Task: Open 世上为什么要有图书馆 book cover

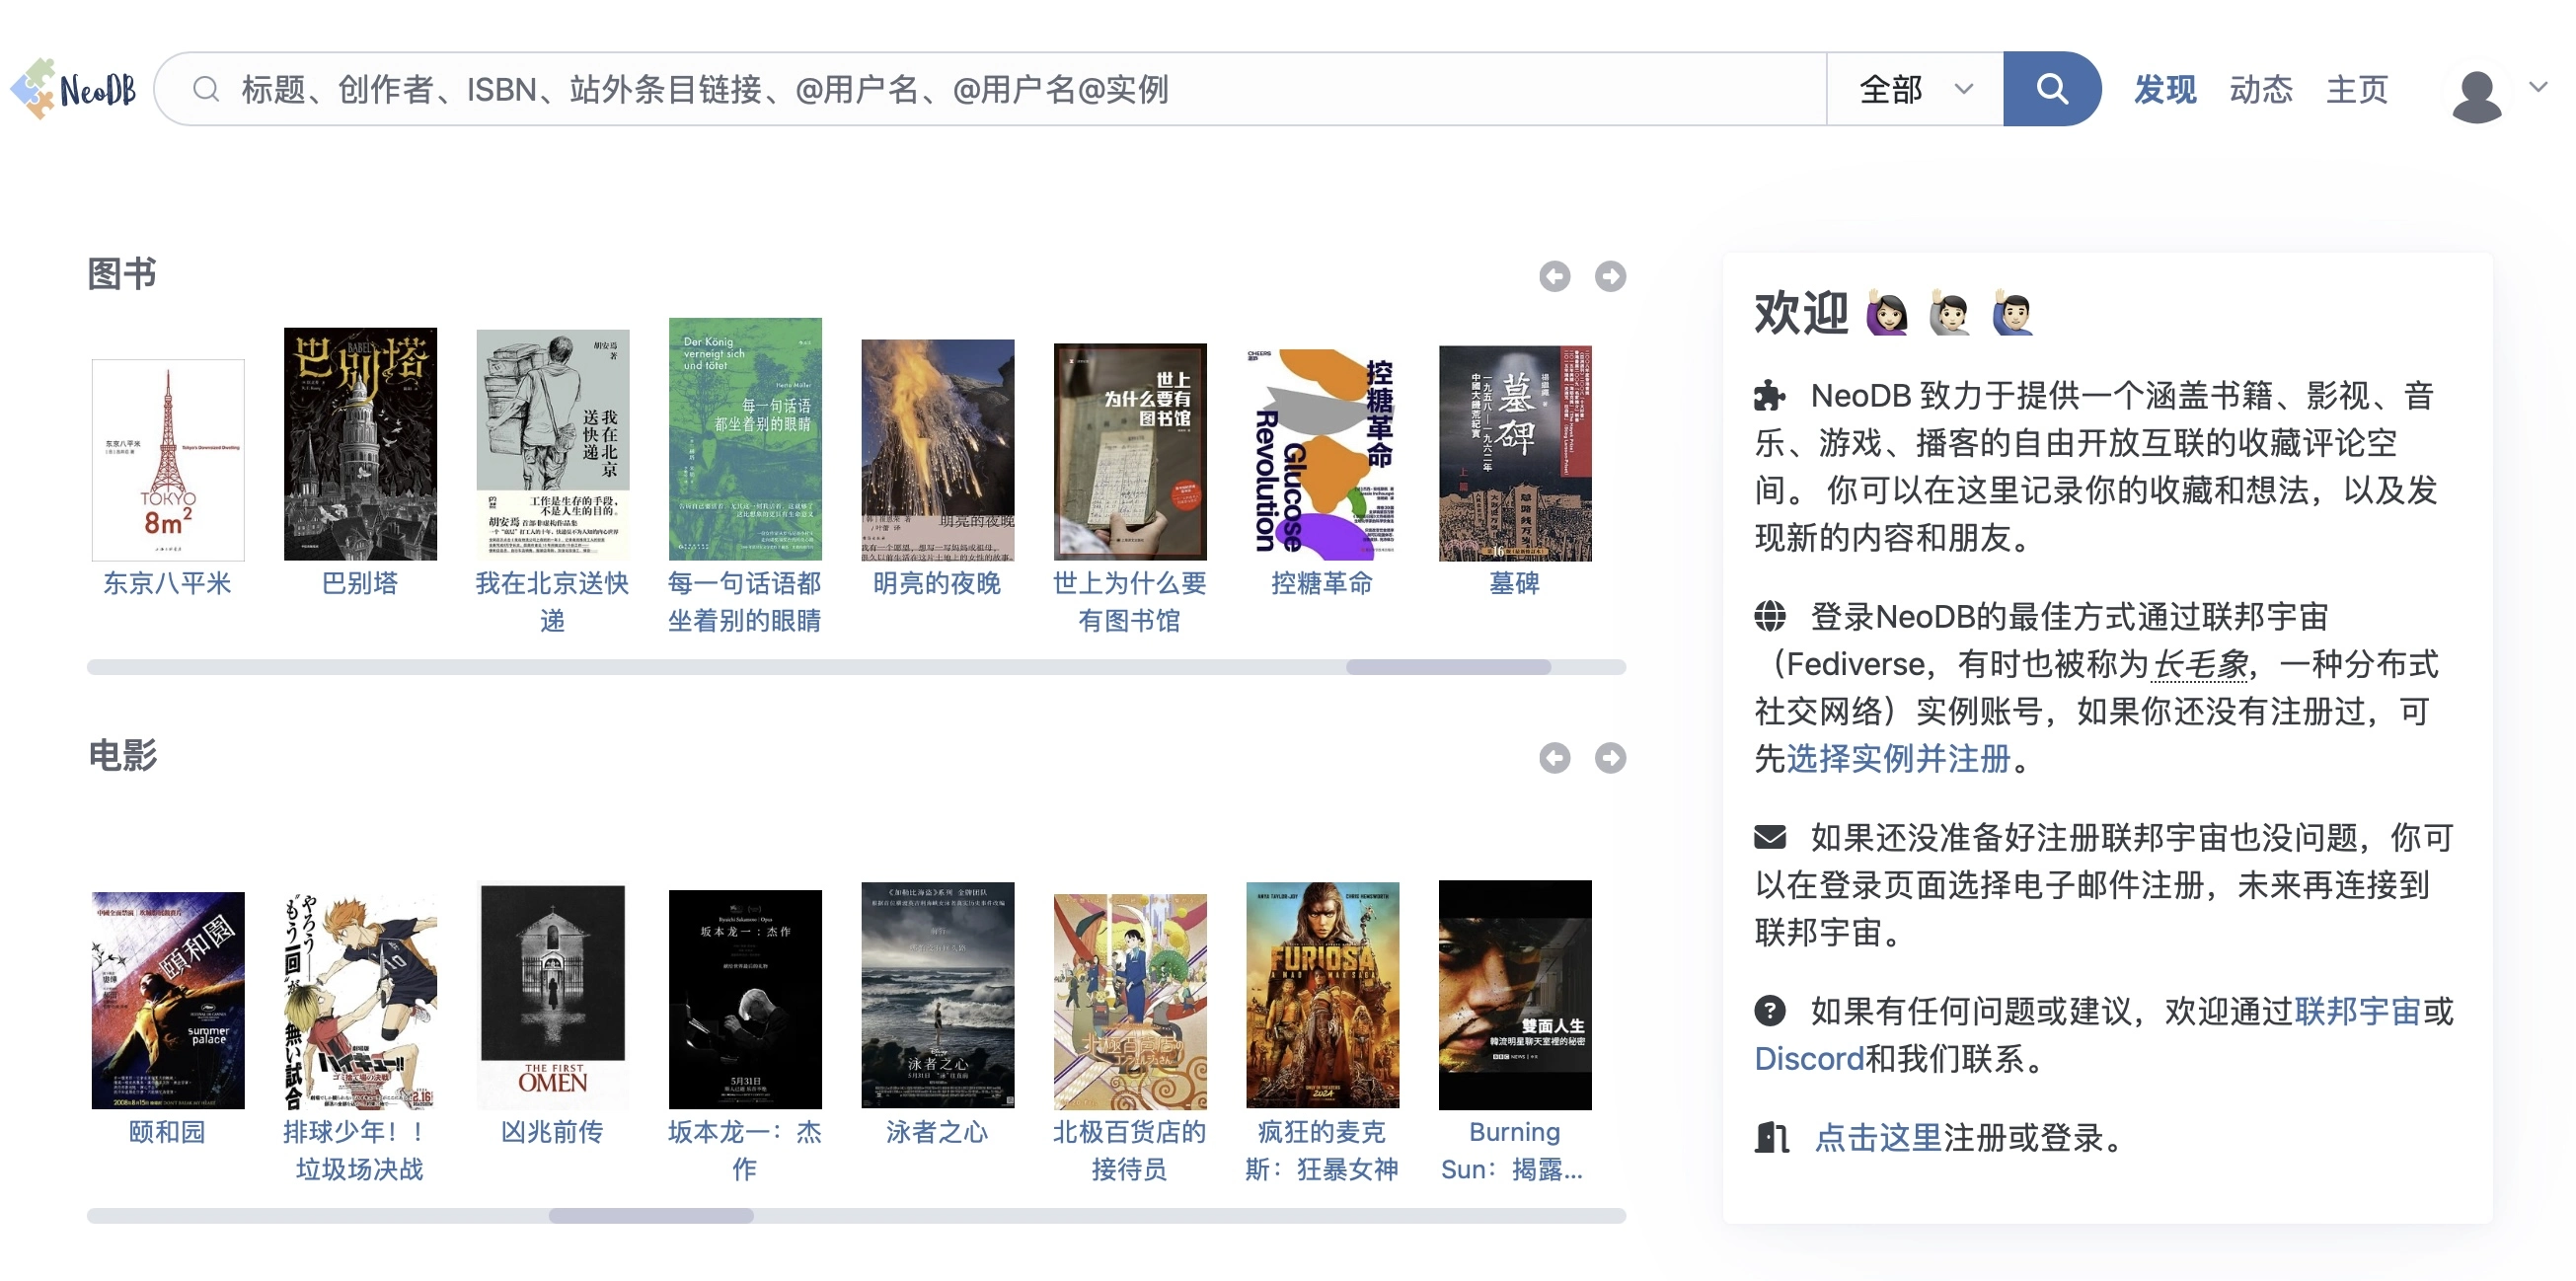Action: tap(1130, 452)
